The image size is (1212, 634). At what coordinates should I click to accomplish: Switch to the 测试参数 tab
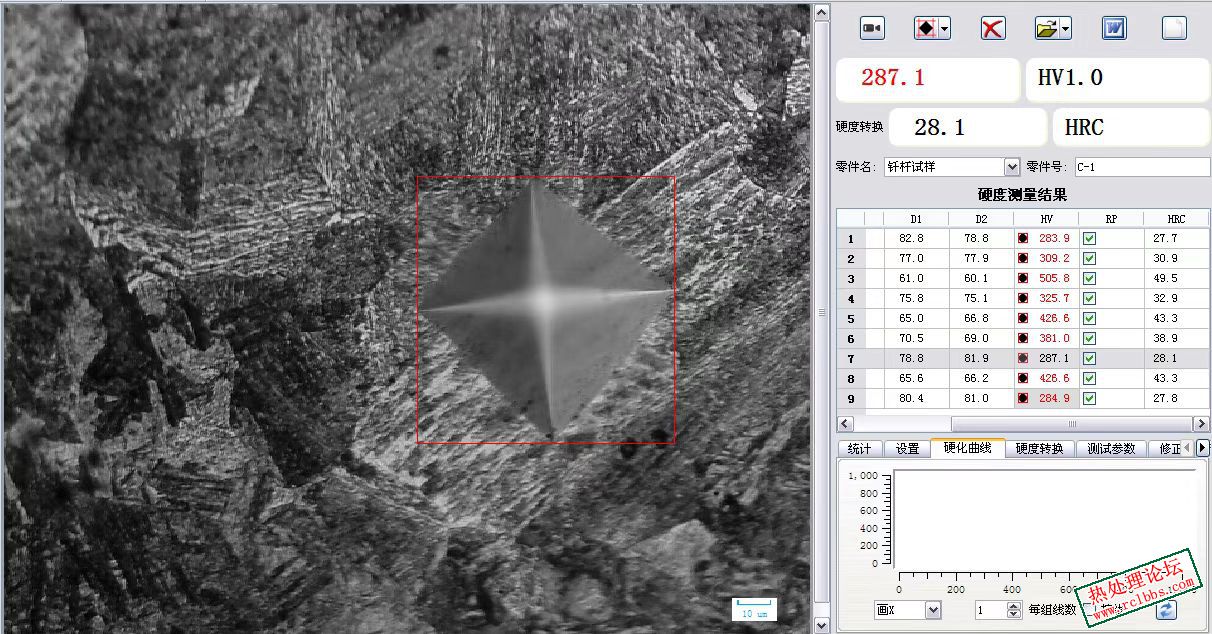(x=1112, y=448)
